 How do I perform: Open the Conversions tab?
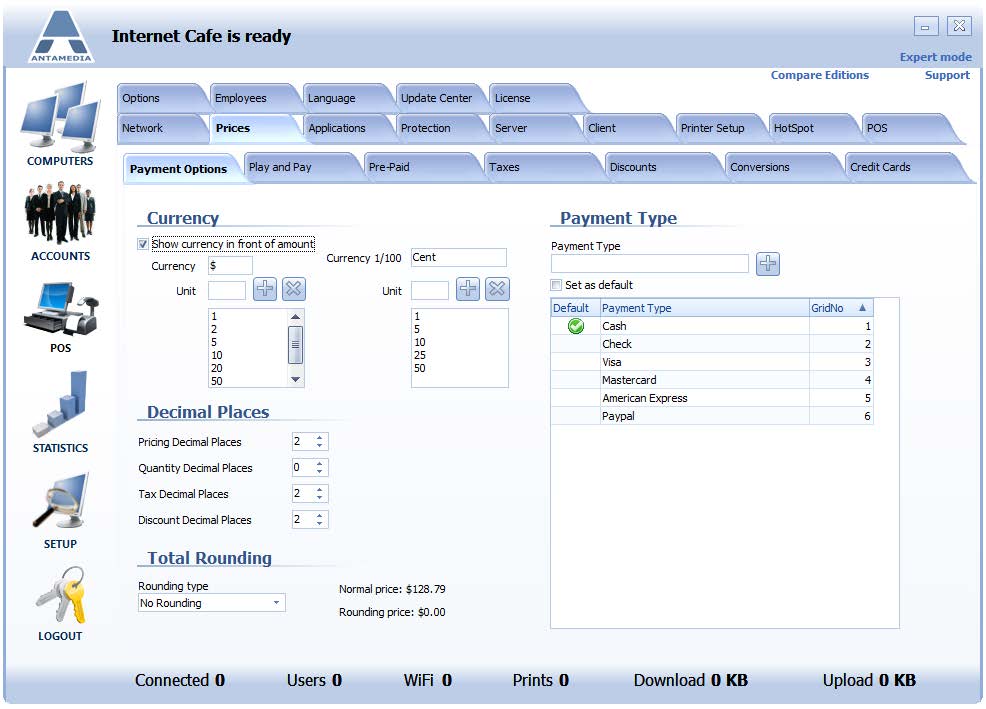[778, 167]
